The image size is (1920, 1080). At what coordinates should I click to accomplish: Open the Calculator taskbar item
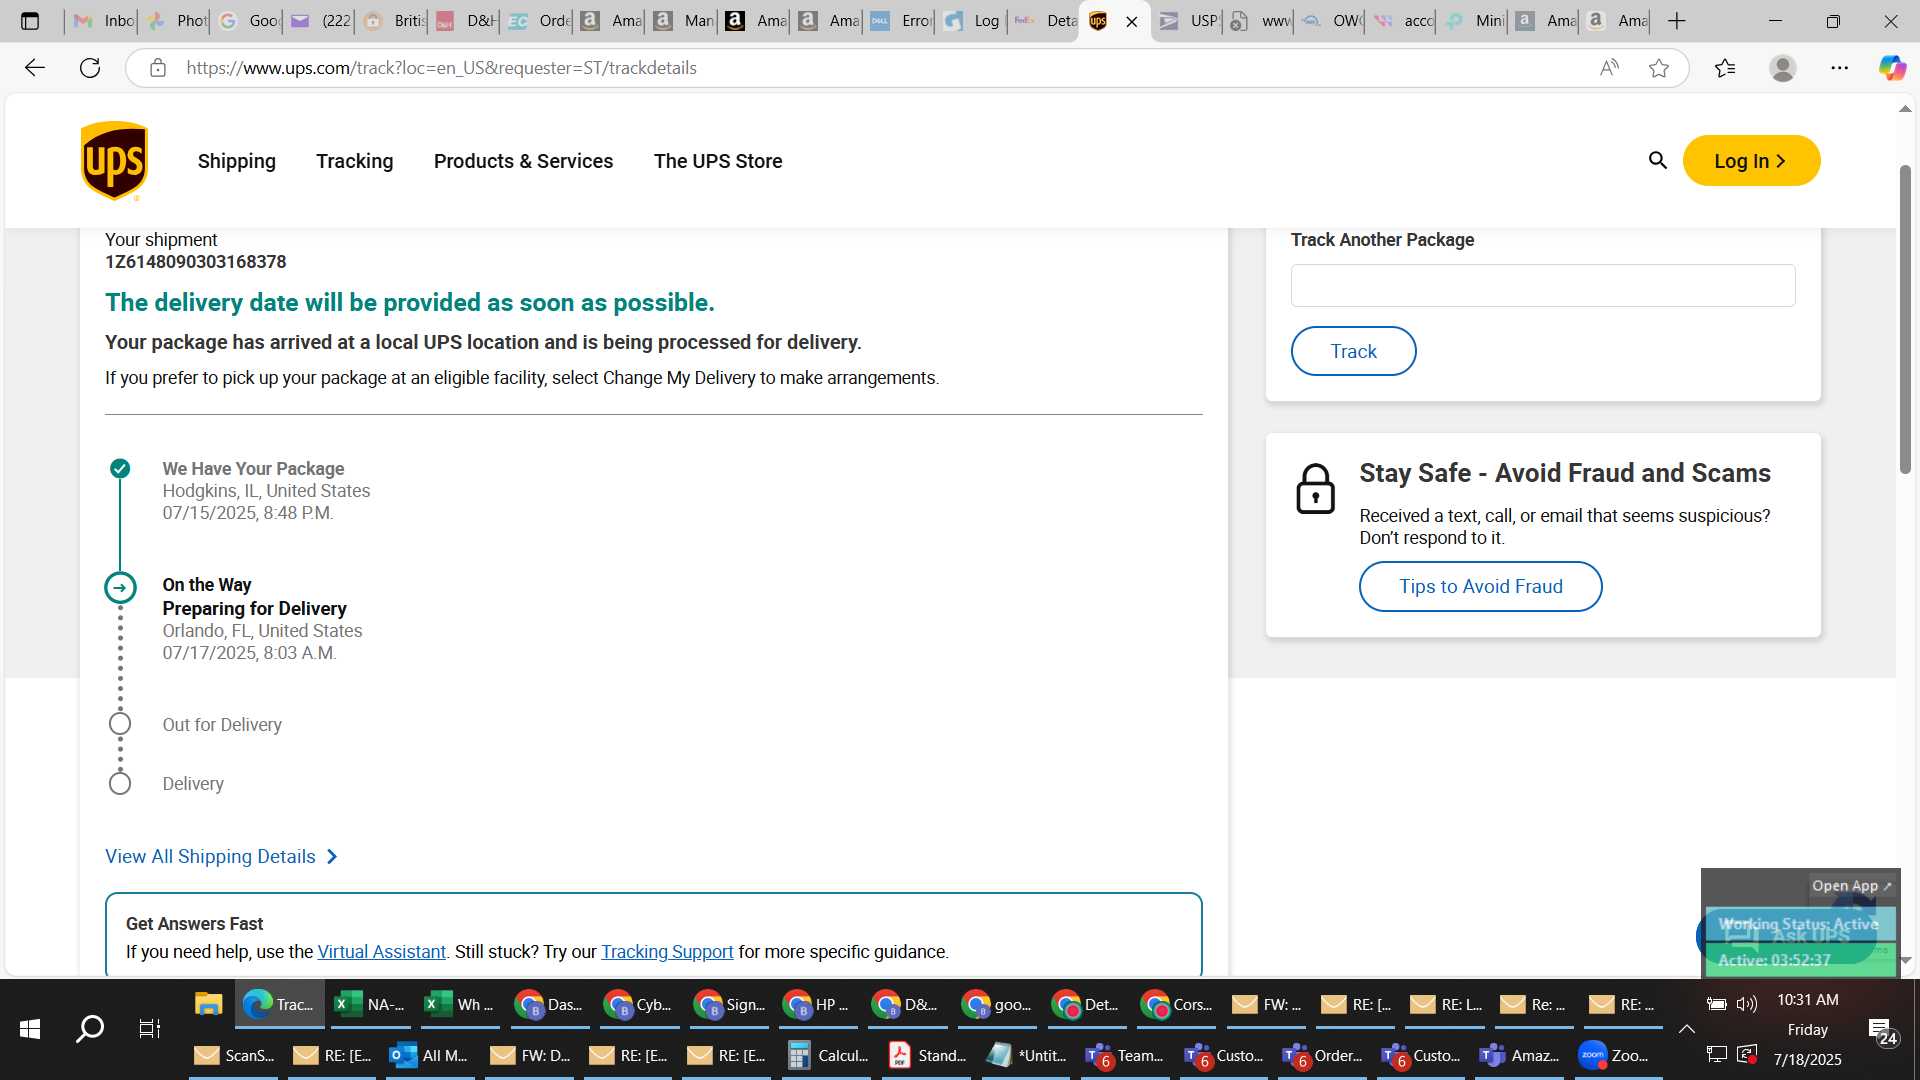click(x=828, y=1055)
